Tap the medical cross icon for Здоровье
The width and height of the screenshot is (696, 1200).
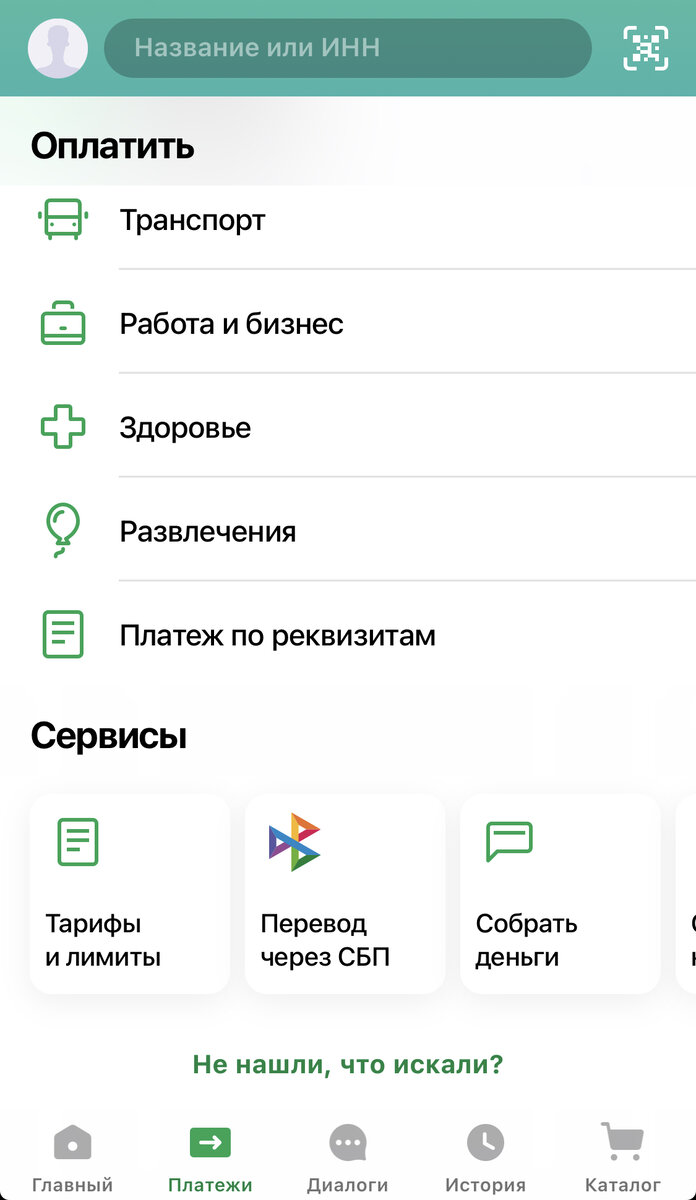(x=63, y=428)
